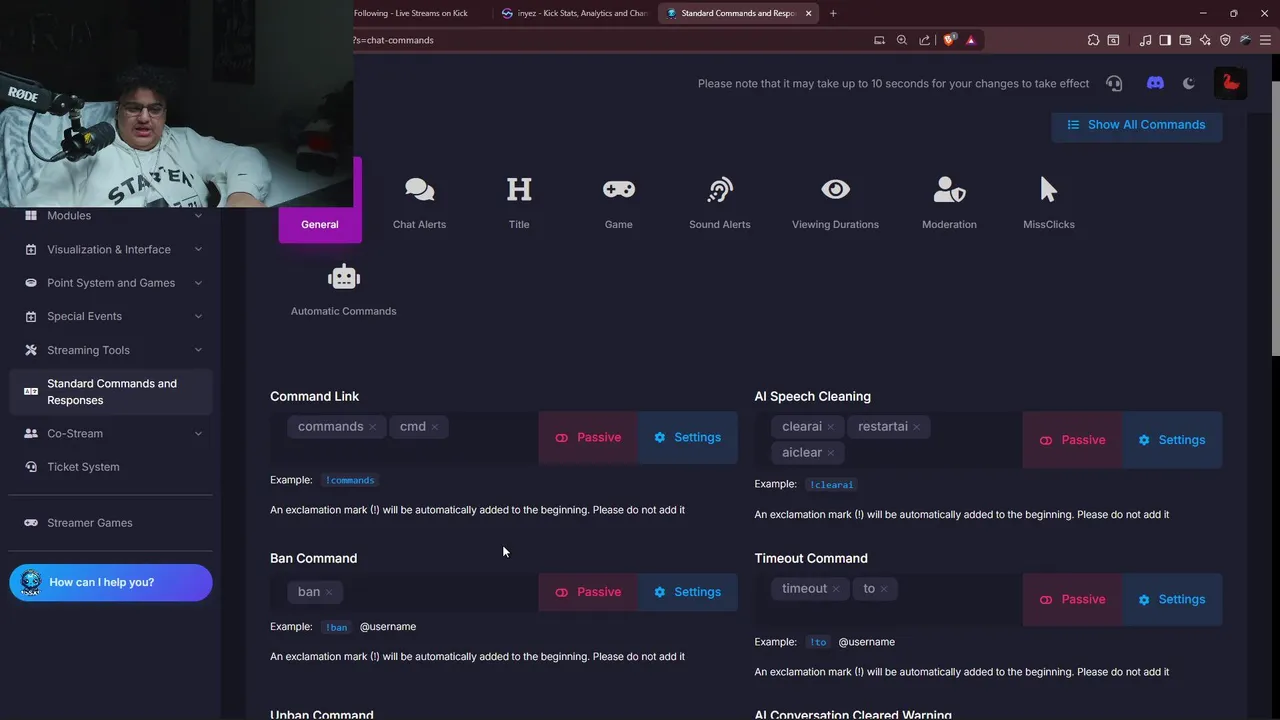Click the Command Link alias input field
The image size is (1280, 720).
(x=404, y=438)
